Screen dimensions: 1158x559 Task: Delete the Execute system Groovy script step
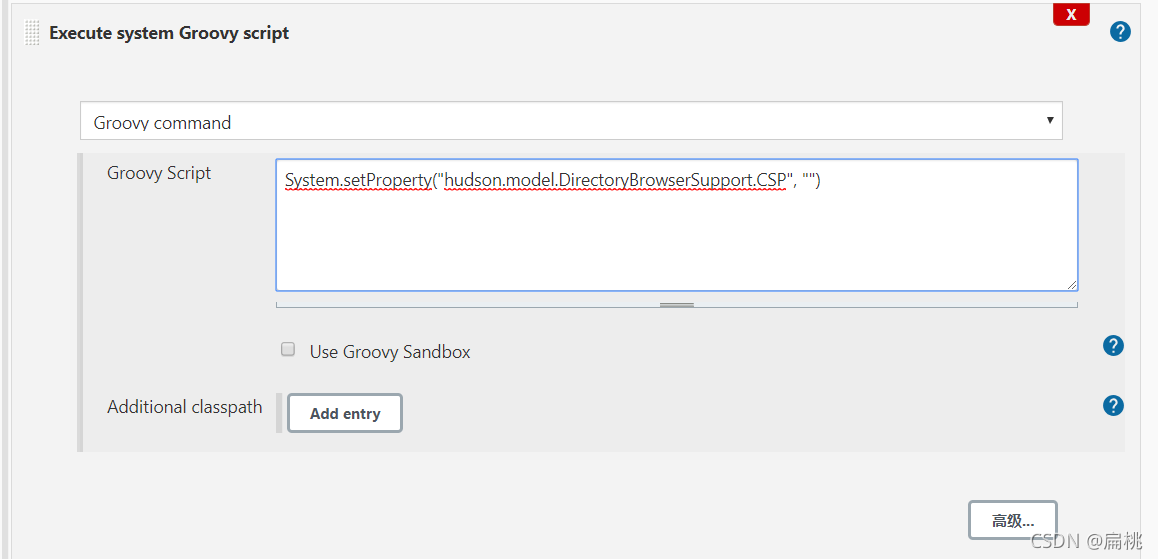pos(1071,14)
